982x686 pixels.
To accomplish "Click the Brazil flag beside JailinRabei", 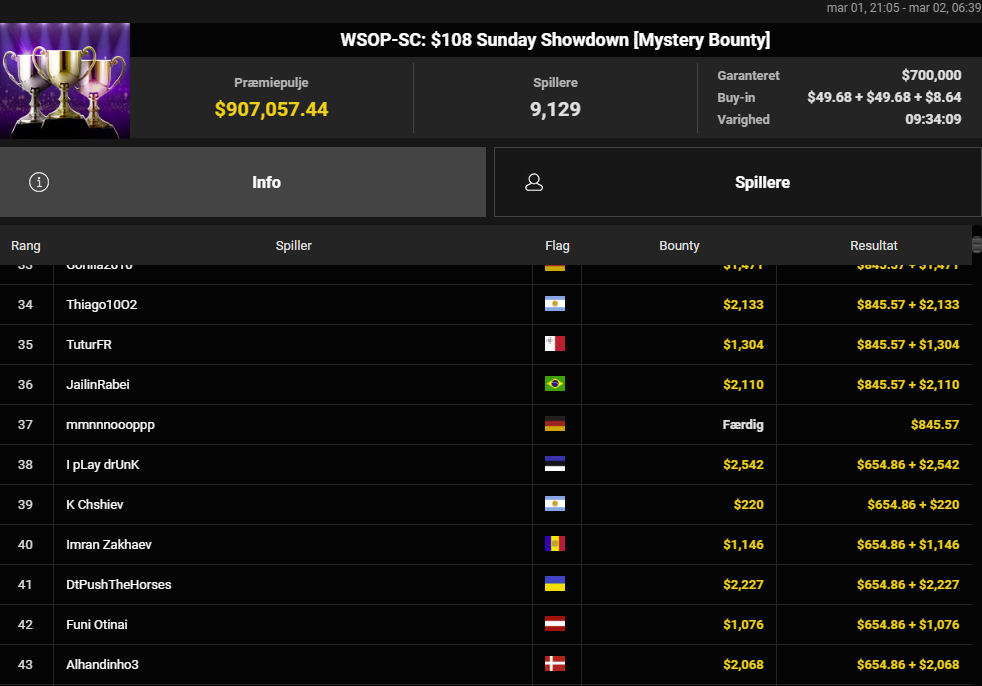I will pos(554,384).
